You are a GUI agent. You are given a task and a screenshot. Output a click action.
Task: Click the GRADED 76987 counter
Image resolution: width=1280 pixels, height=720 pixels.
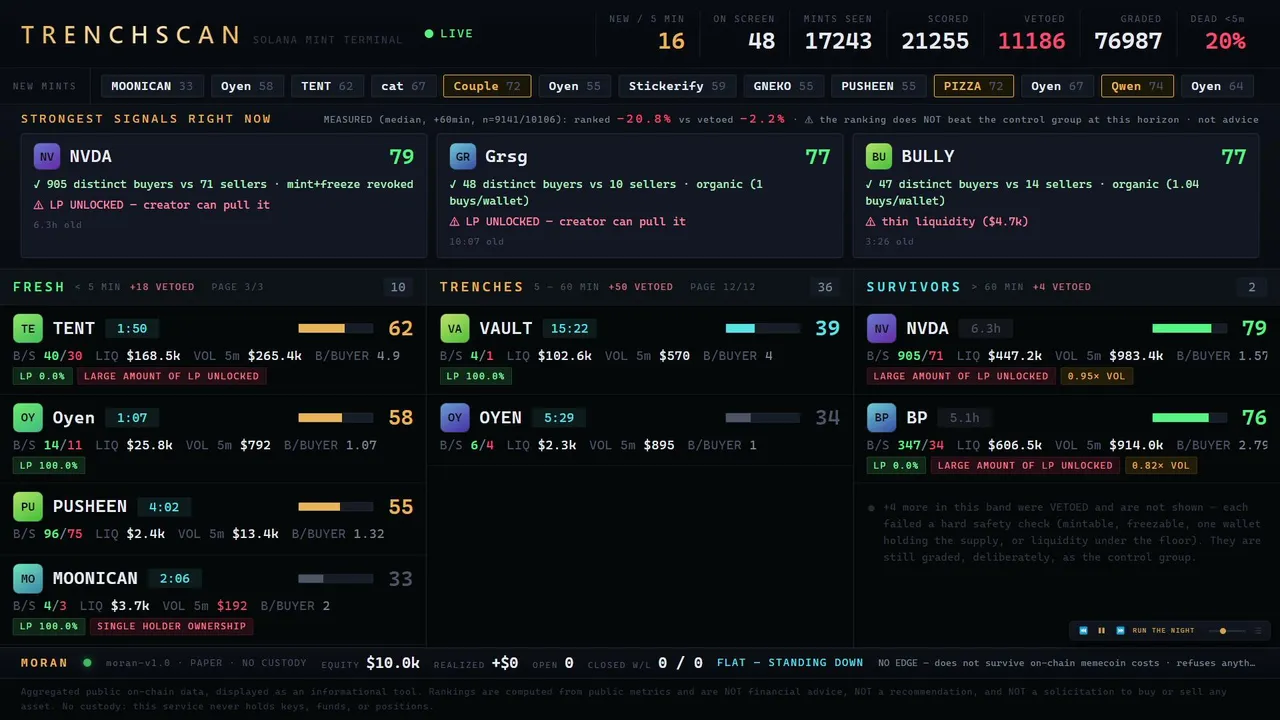point(1128,33)
